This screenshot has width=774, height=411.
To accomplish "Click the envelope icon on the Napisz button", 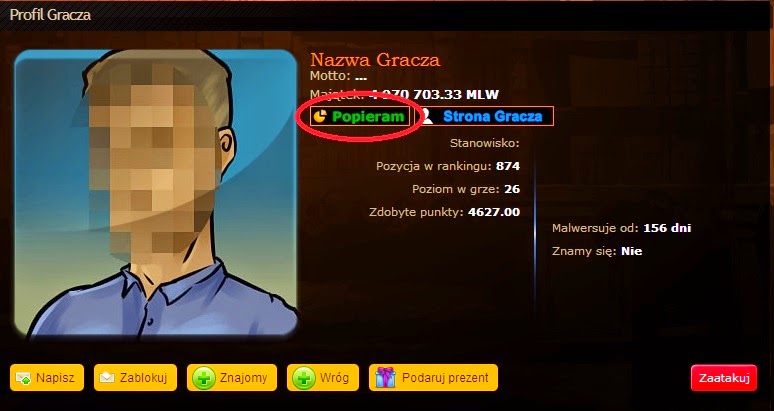I will coord(23,378).
